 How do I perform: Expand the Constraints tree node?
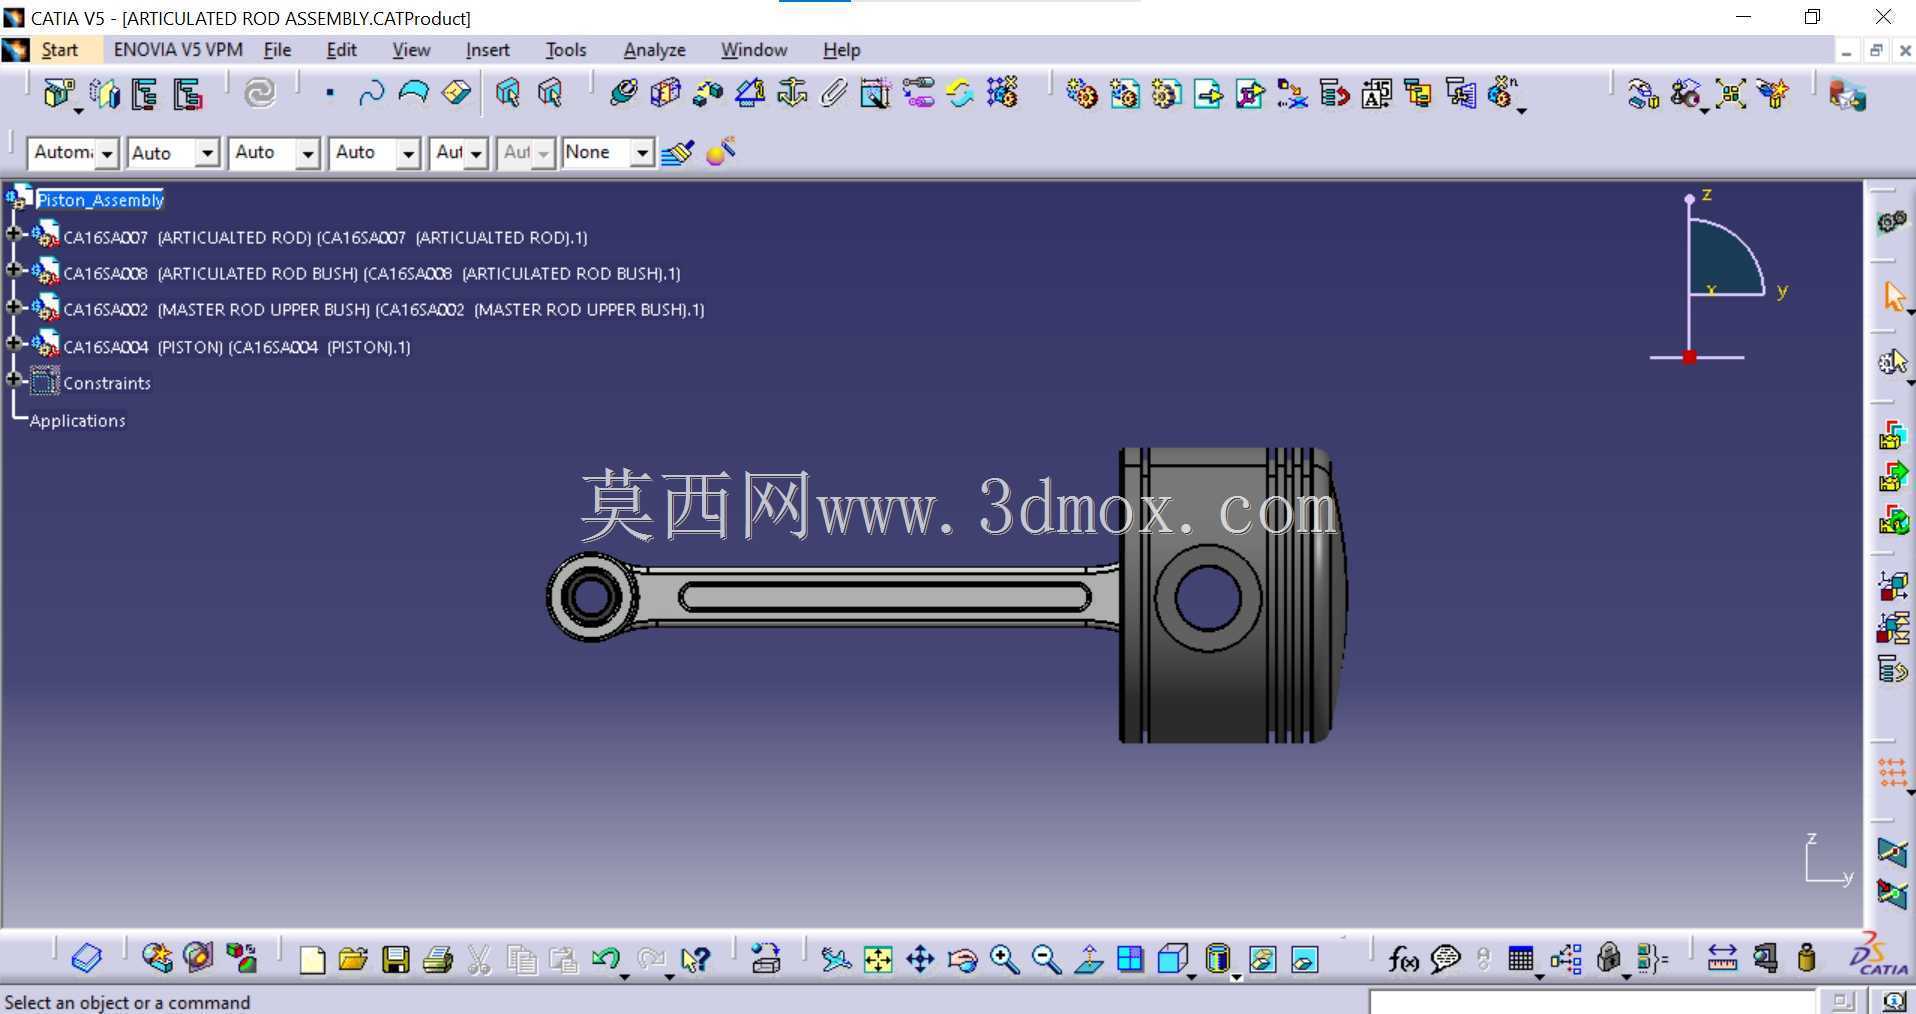[13, 379]
